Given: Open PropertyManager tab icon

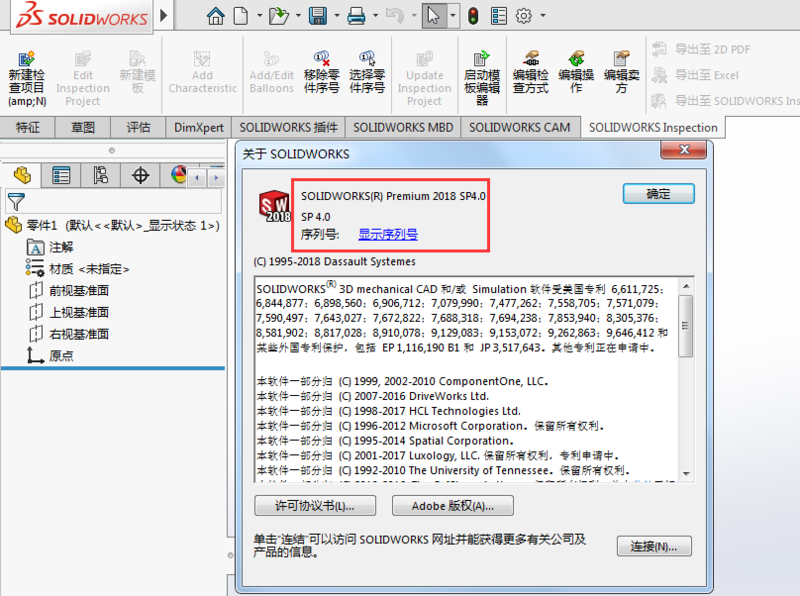Looking at the screenshot, I should tap(61, 176).
